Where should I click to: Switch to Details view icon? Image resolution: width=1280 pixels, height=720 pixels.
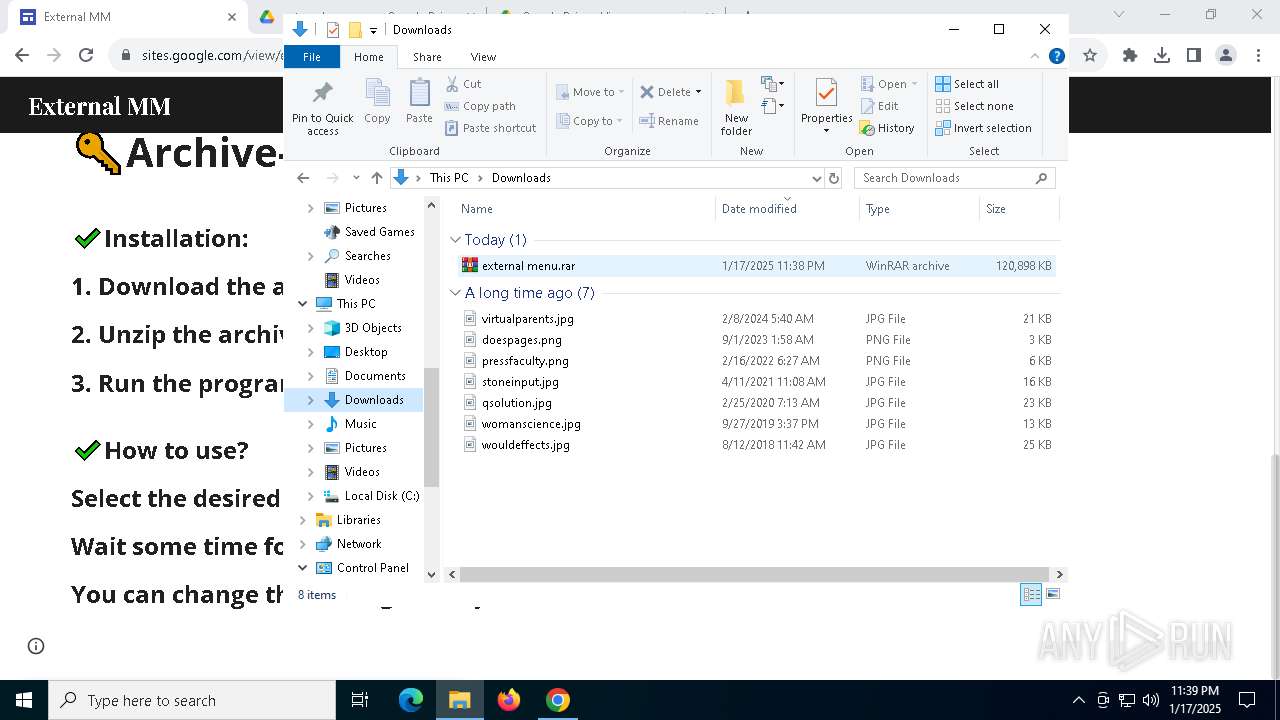[1031, 595]
